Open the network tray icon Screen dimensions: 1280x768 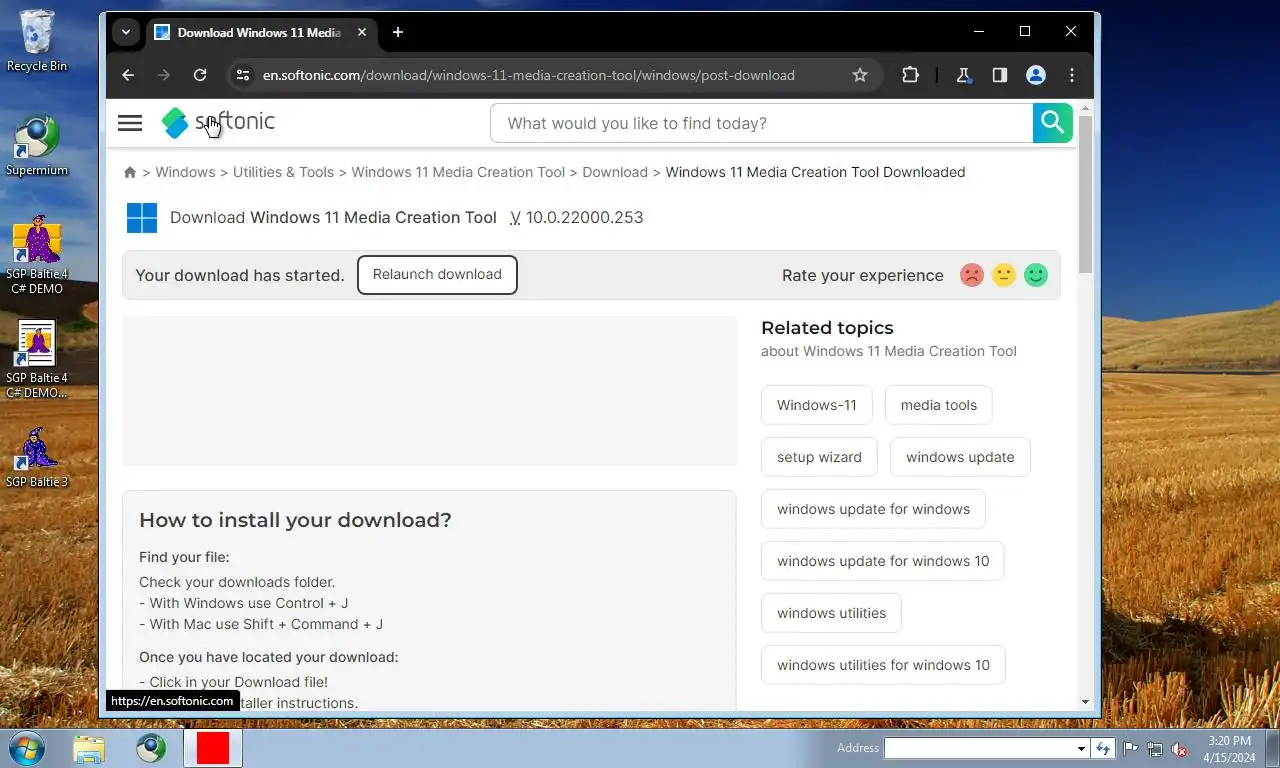coord(1155,749)
